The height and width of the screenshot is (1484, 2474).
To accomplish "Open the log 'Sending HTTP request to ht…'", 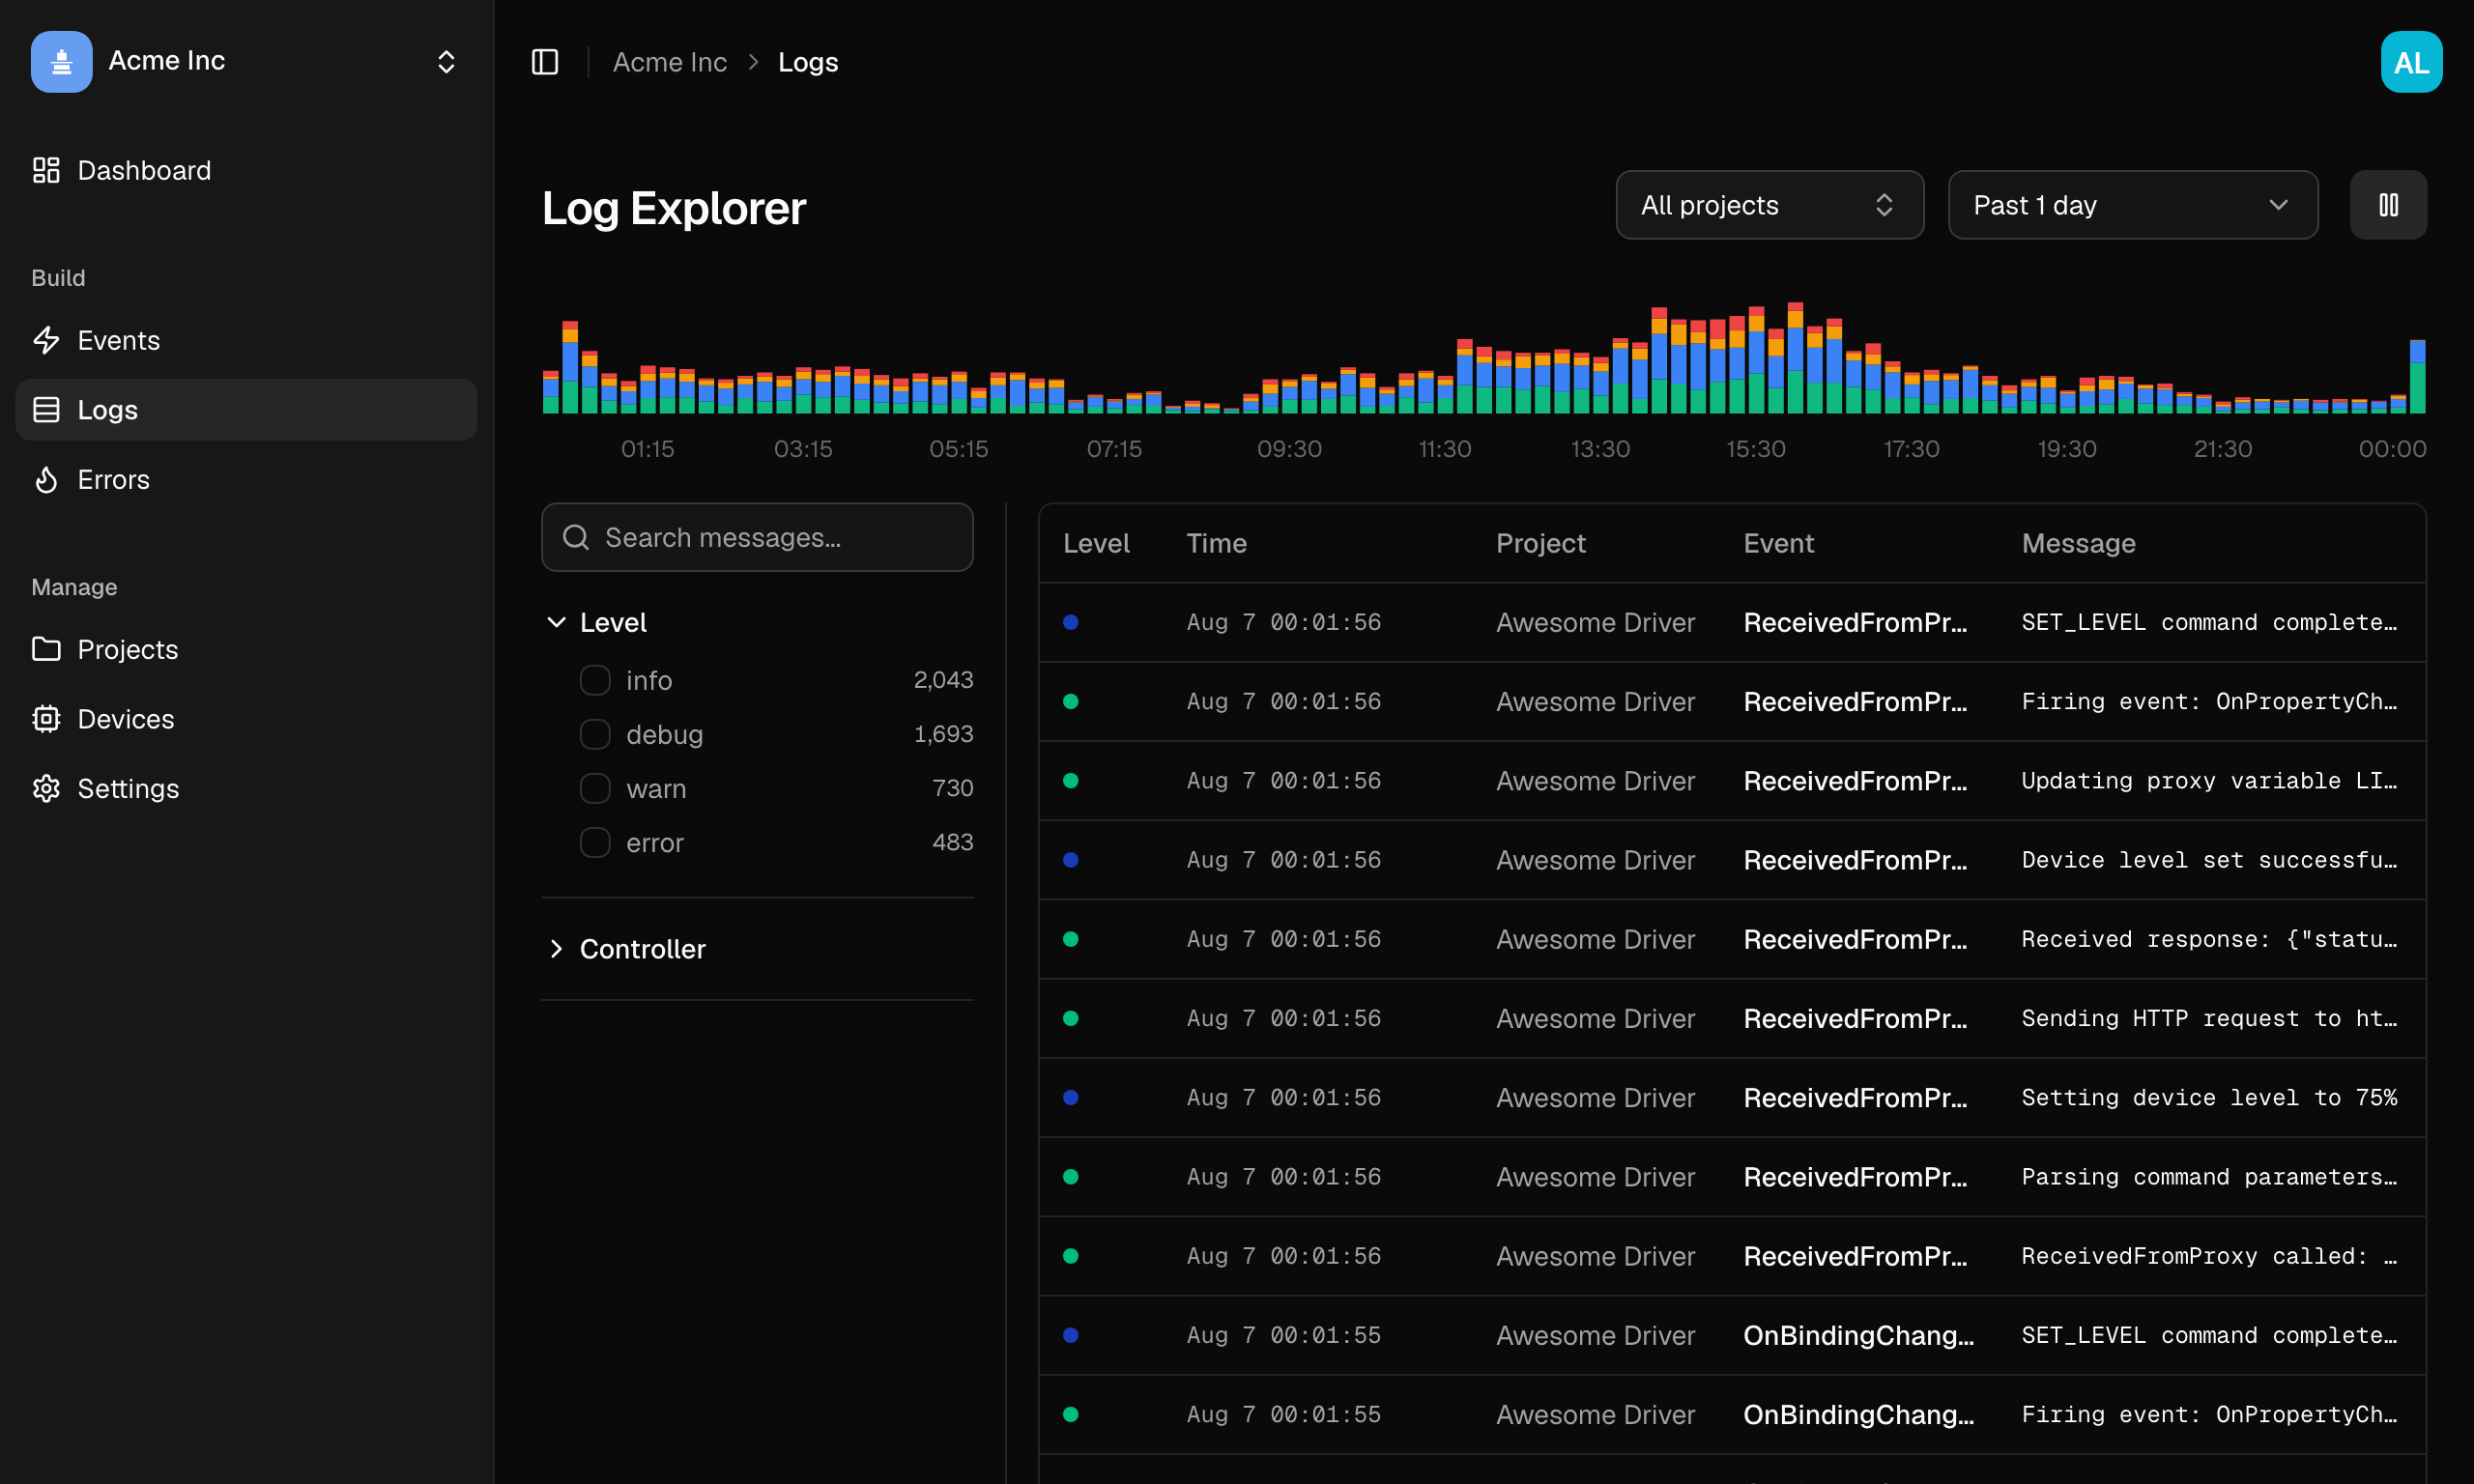I will [1732, 1018].
